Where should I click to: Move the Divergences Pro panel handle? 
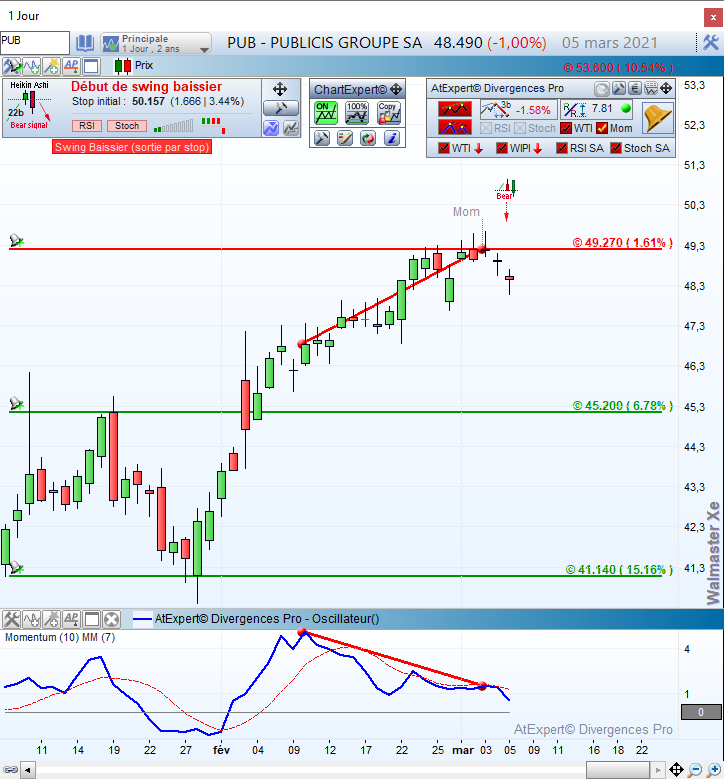point(666,88)
